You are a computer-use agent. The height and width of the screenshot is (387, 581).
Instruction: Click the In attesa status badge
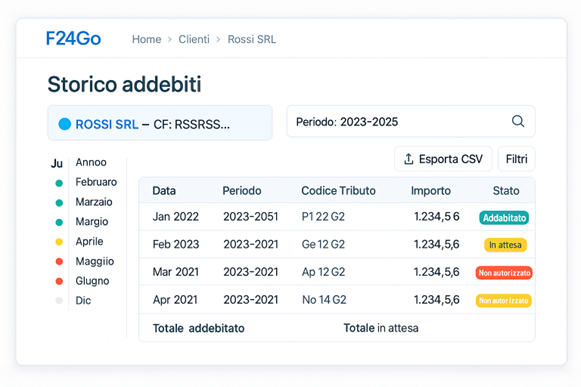pos(505,245)
